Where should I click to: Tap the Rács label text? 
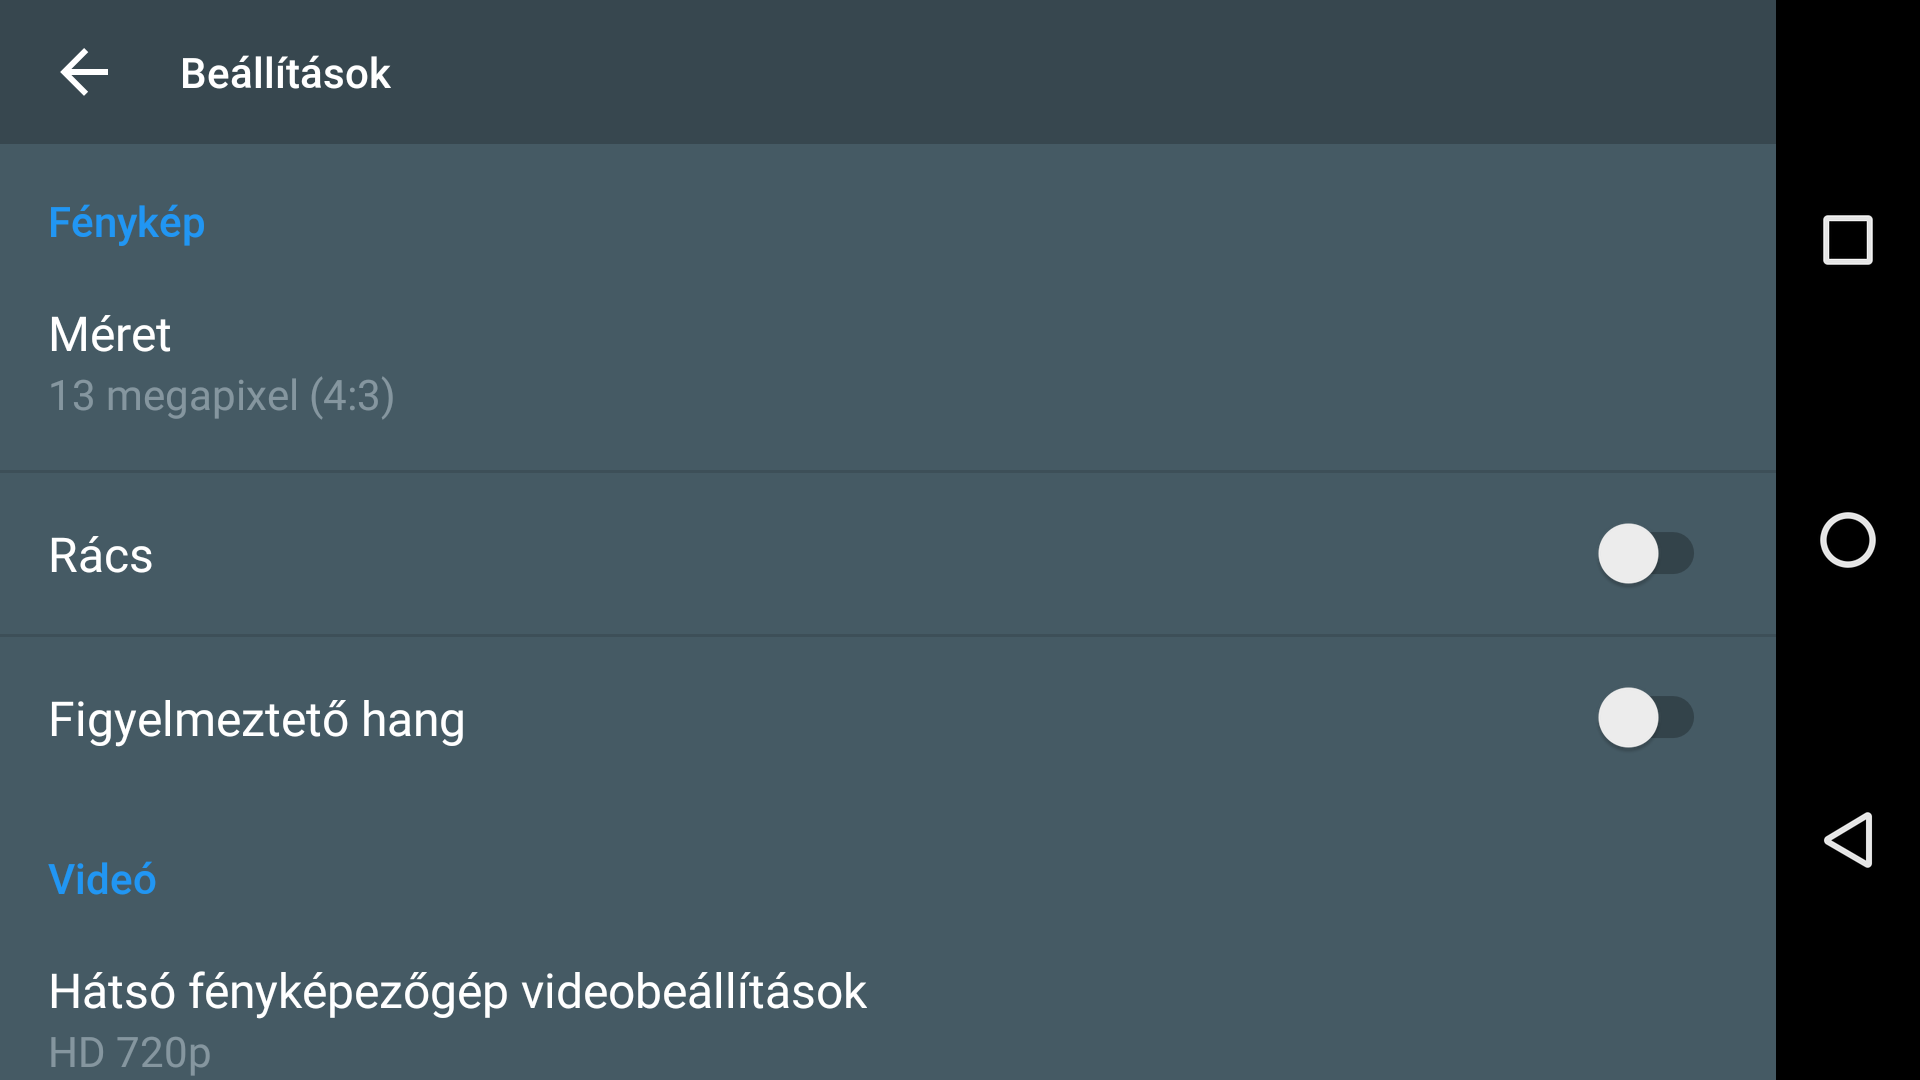coord(101,555)
